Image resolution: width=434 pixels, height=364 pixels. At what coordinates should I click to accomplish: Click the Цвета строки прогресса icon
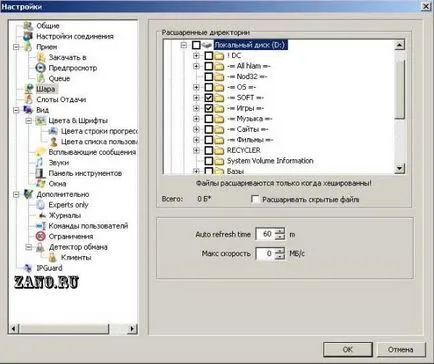click(x=53, y=131)
